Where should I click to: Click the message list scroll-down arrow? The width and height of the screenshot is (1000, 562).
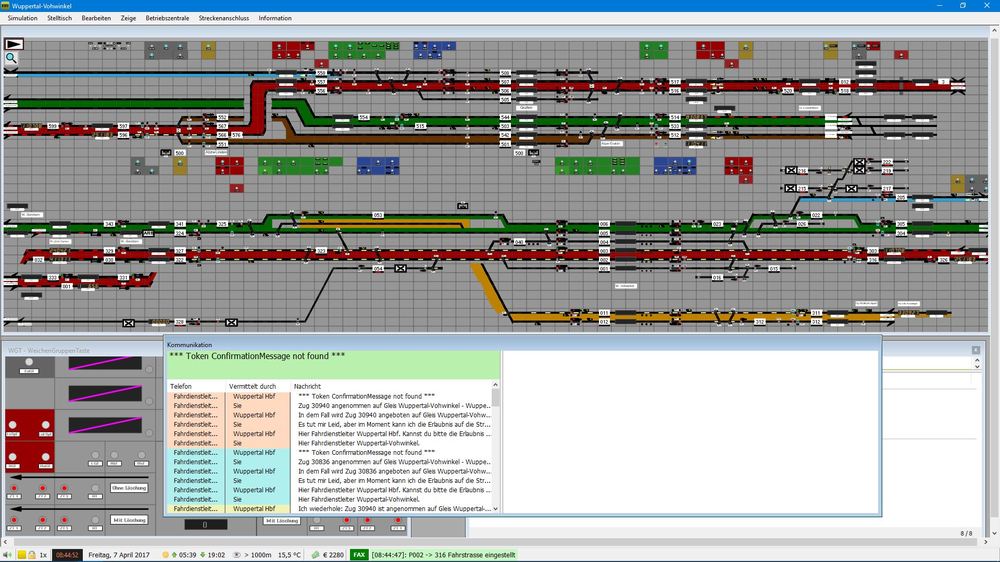tap(496, 509)
